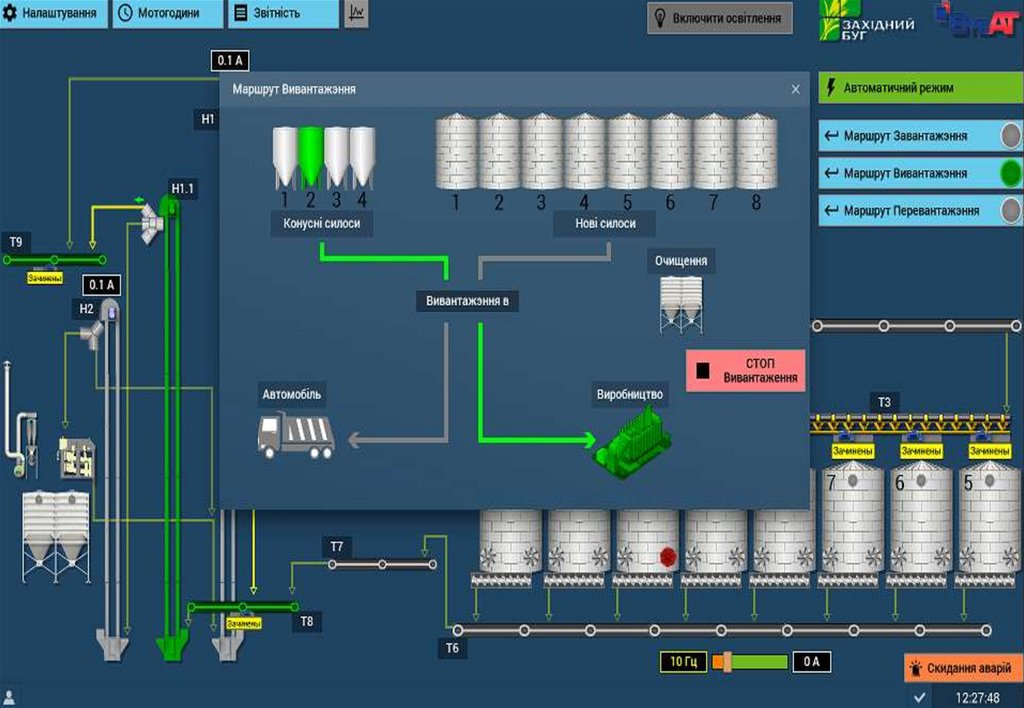Screen dimensions: 1024x708
Task: Click the 10 Гц frequency value field
Action: [683, 662]
